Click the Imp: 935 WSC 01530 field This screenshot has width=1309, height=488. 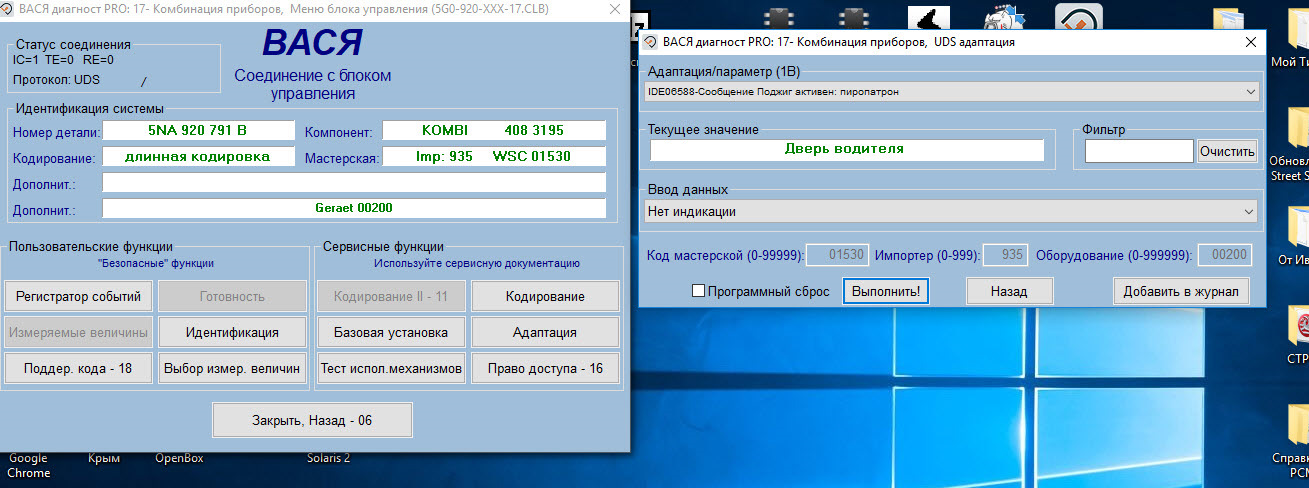(x=494, y=157)
